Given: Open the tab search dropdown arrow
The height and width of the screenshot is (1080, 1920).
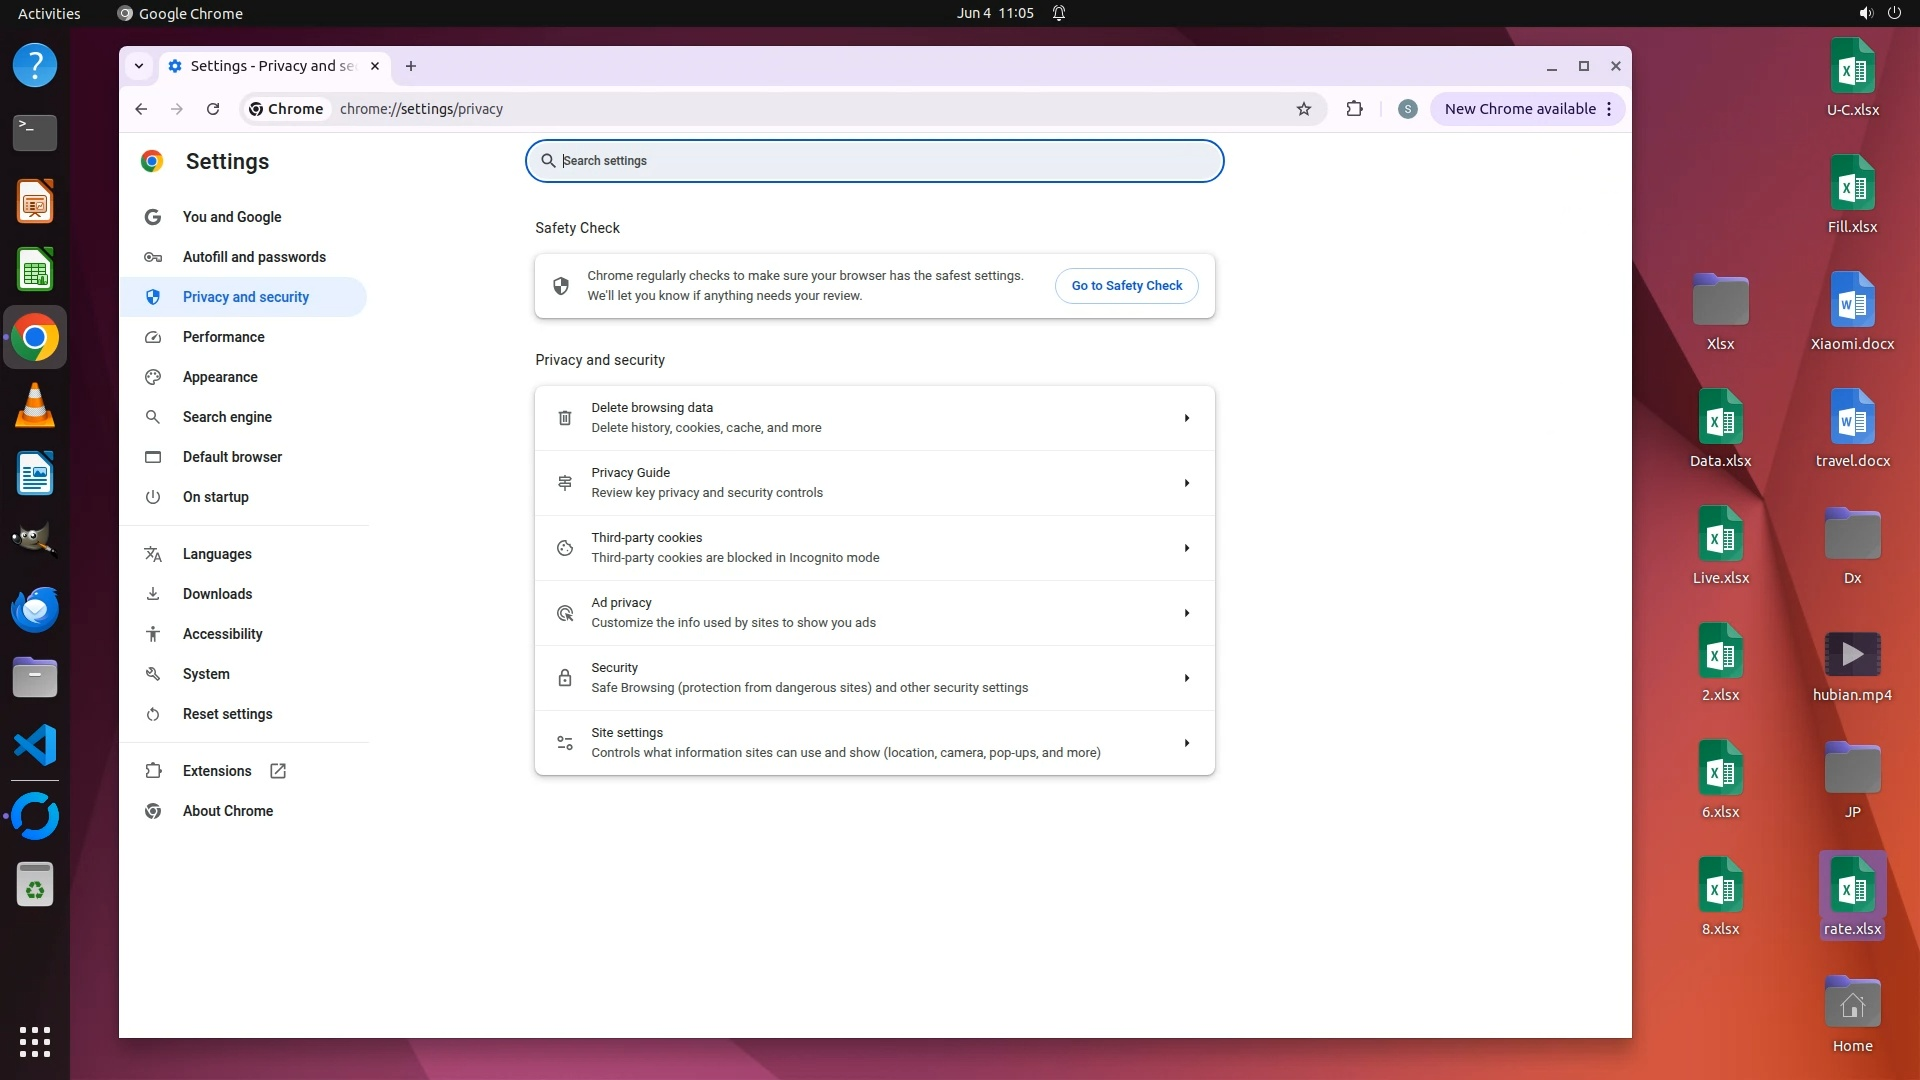Looking at the screenshot, I should tap(139, 66).
